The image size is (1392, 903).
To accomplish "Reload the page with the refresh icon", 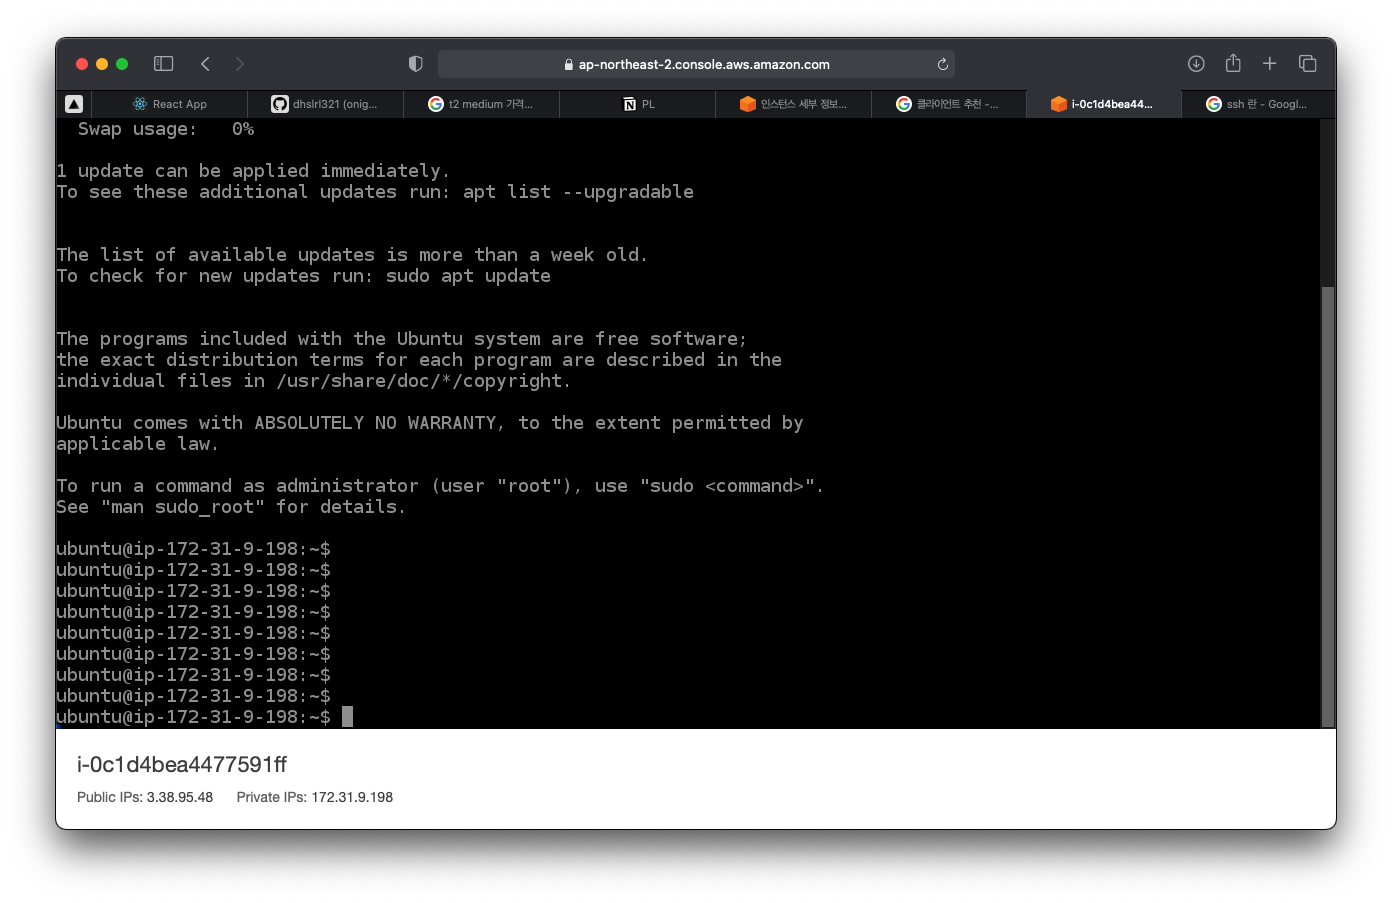I will click(942, 64).
